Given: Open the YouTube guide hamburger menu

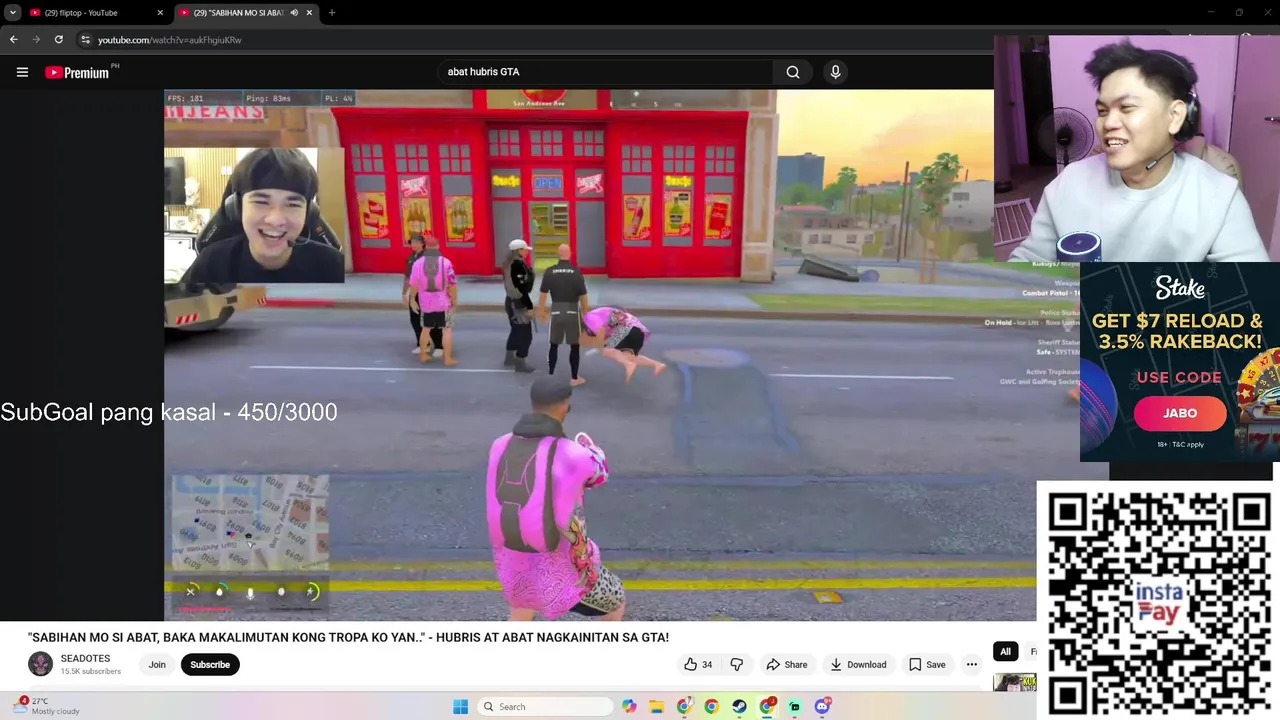Looking at the screenshot, I should [x=22, y=72].
